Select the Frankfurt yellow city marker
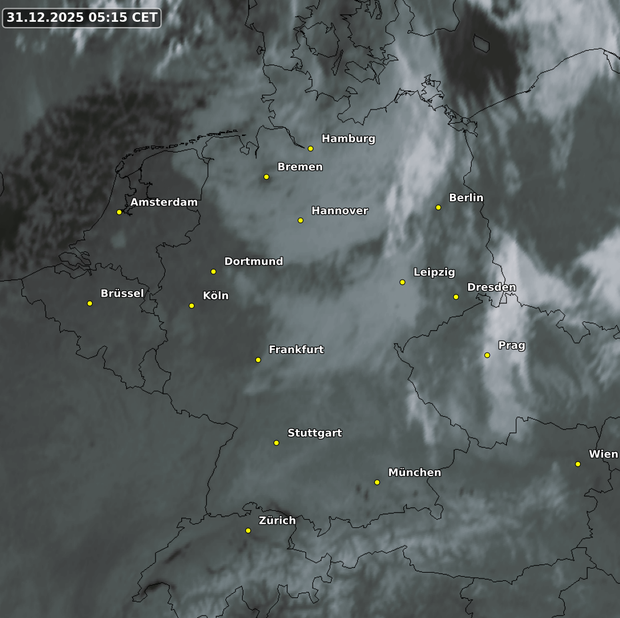The image size is (620, 618). pos(258,360)
